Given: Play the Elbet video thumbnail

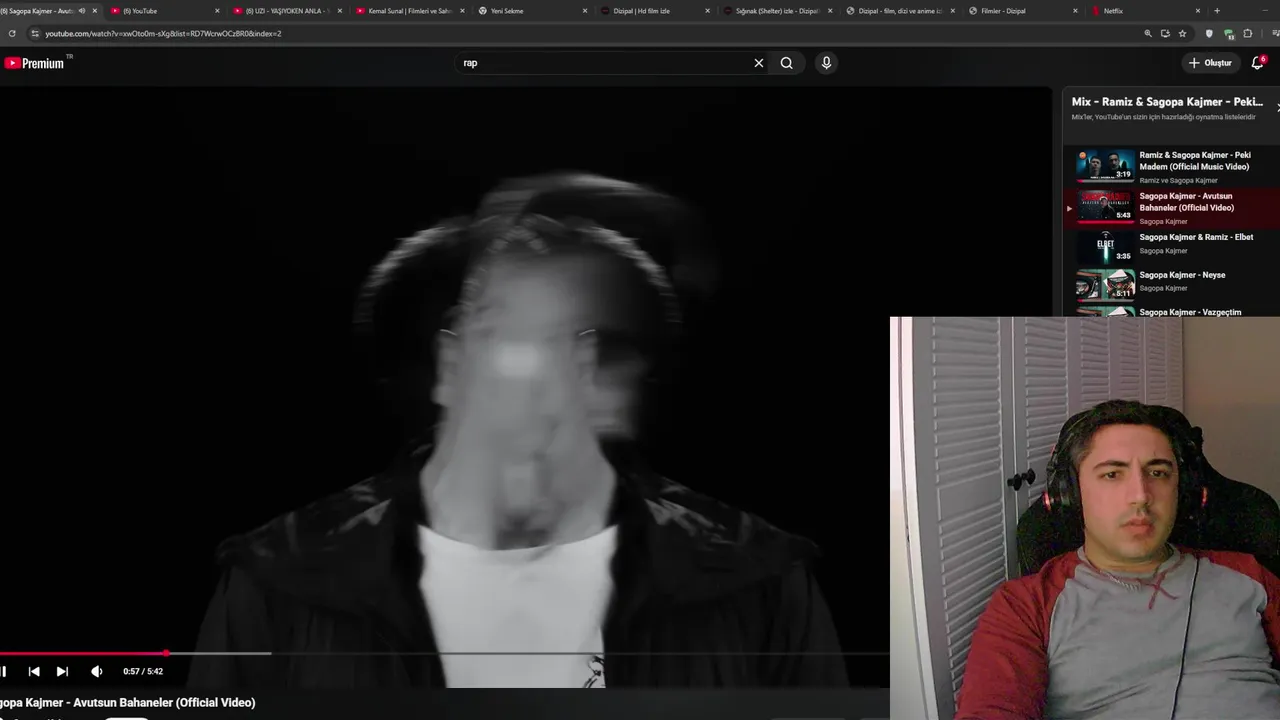Looking at the screenshot, I should coord(1105,247).
